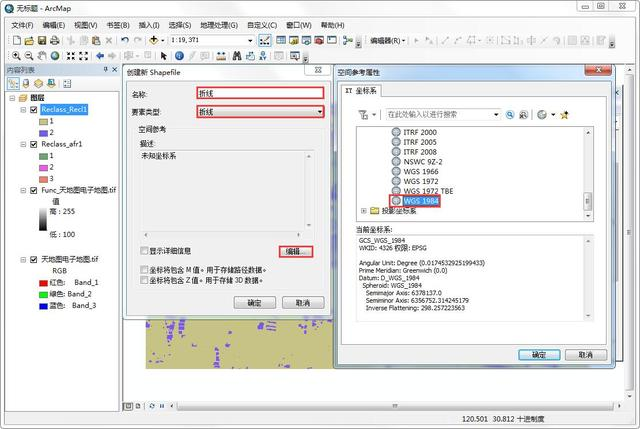Toggle the Editor Toolbar icon

(264, 40)
